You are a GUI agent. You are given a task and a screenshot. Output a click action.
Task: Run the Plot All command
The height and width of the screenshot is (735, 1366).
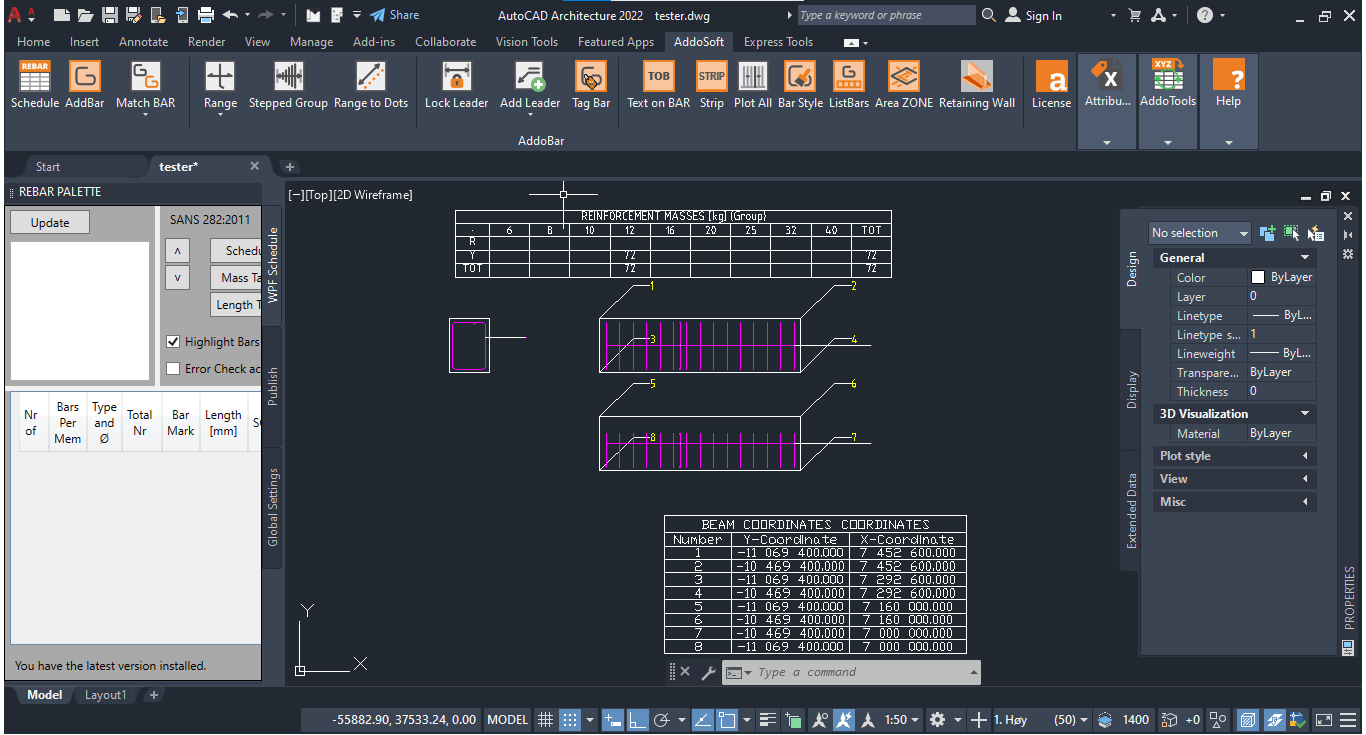coord(753,84)
